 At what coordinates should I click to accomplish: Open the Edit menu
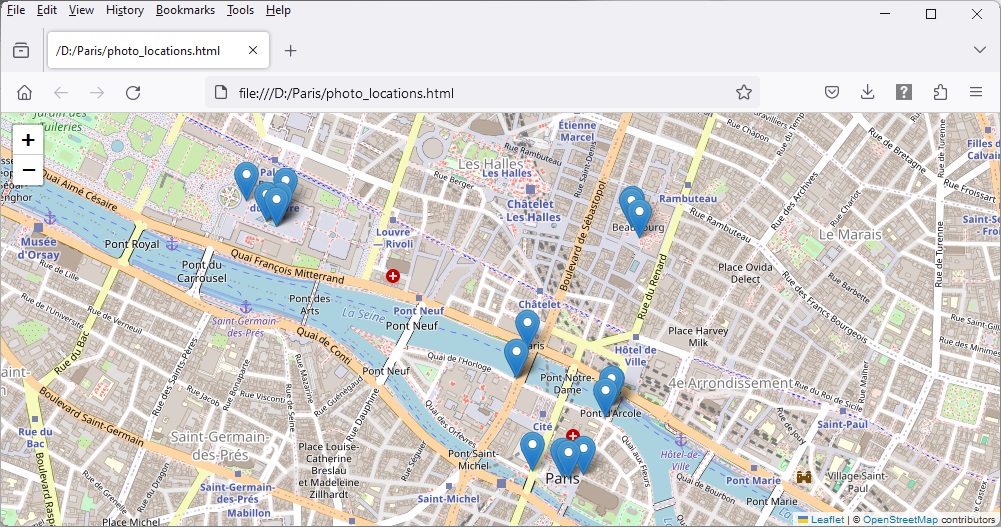[47, 10]
